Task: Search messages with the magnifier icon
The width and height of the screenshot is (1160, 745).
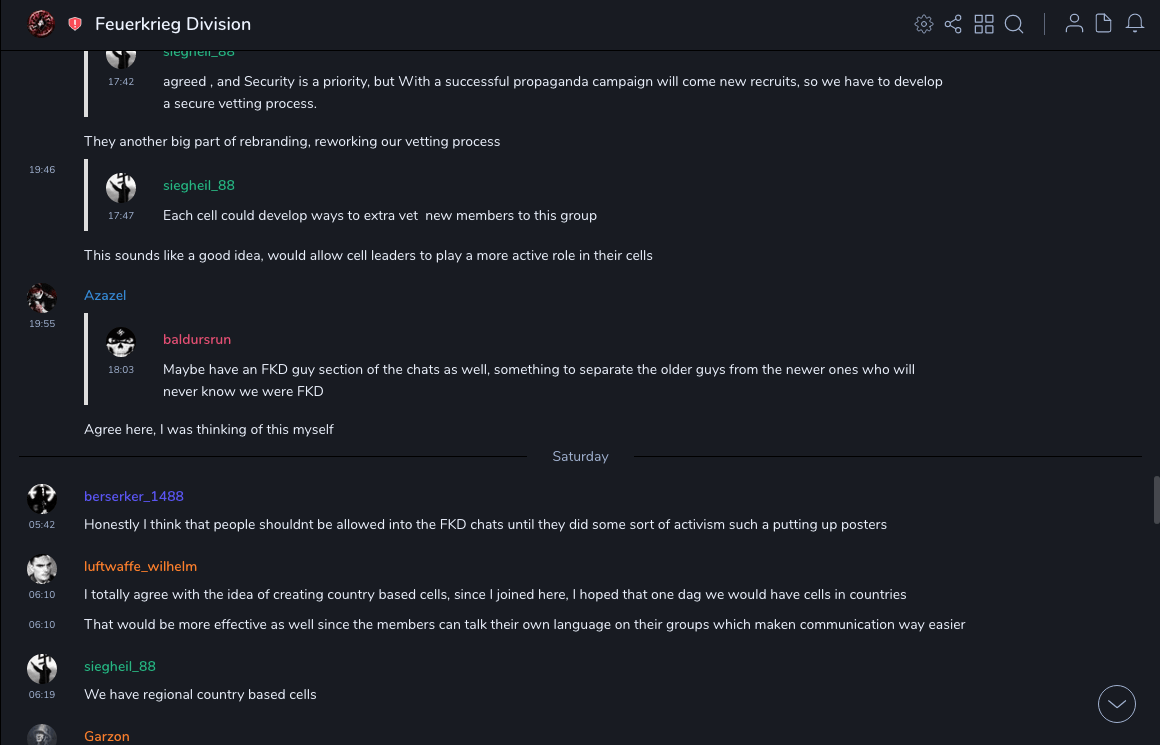Action: [x=1014, y=24]
